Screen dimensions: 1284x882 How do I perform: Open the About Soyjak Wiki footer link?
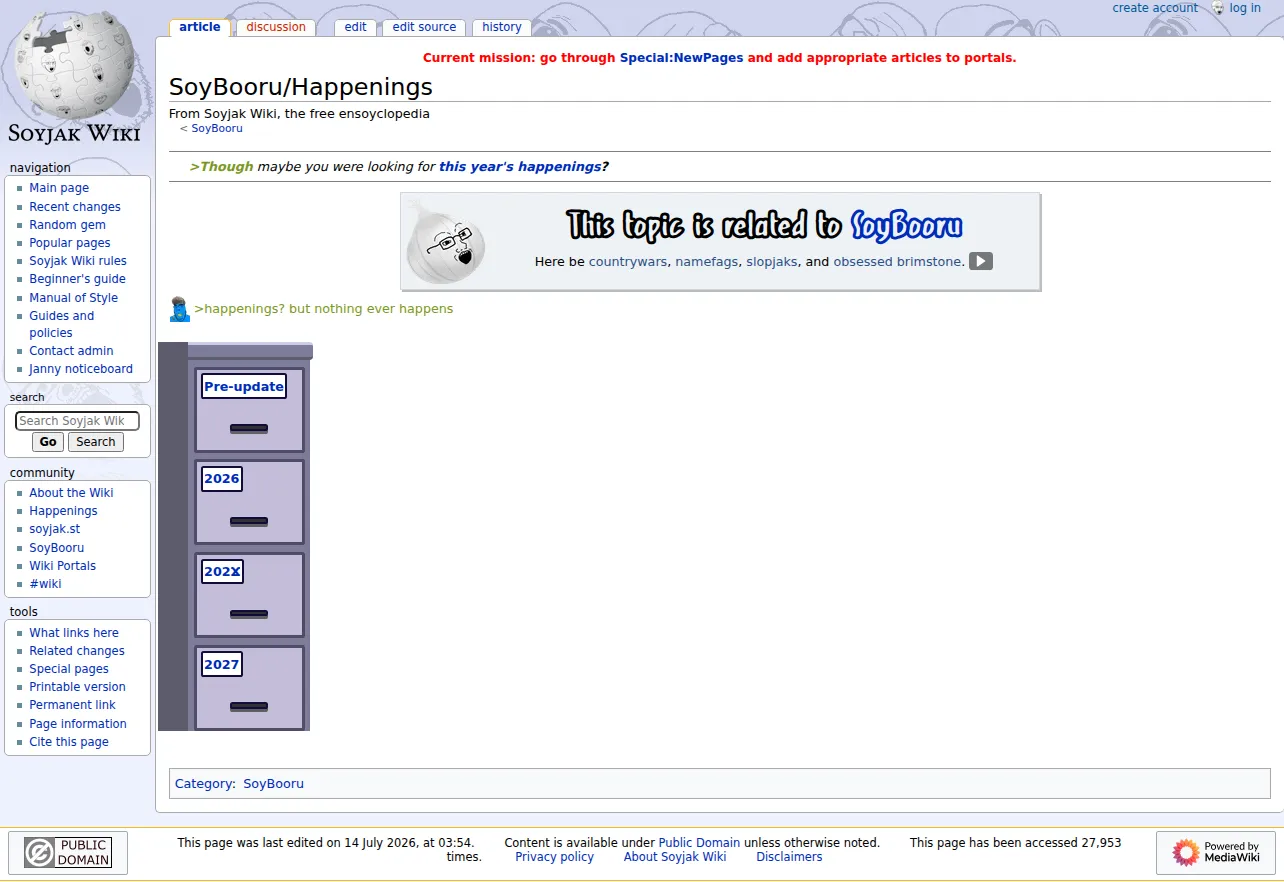[x=675, y=857]
